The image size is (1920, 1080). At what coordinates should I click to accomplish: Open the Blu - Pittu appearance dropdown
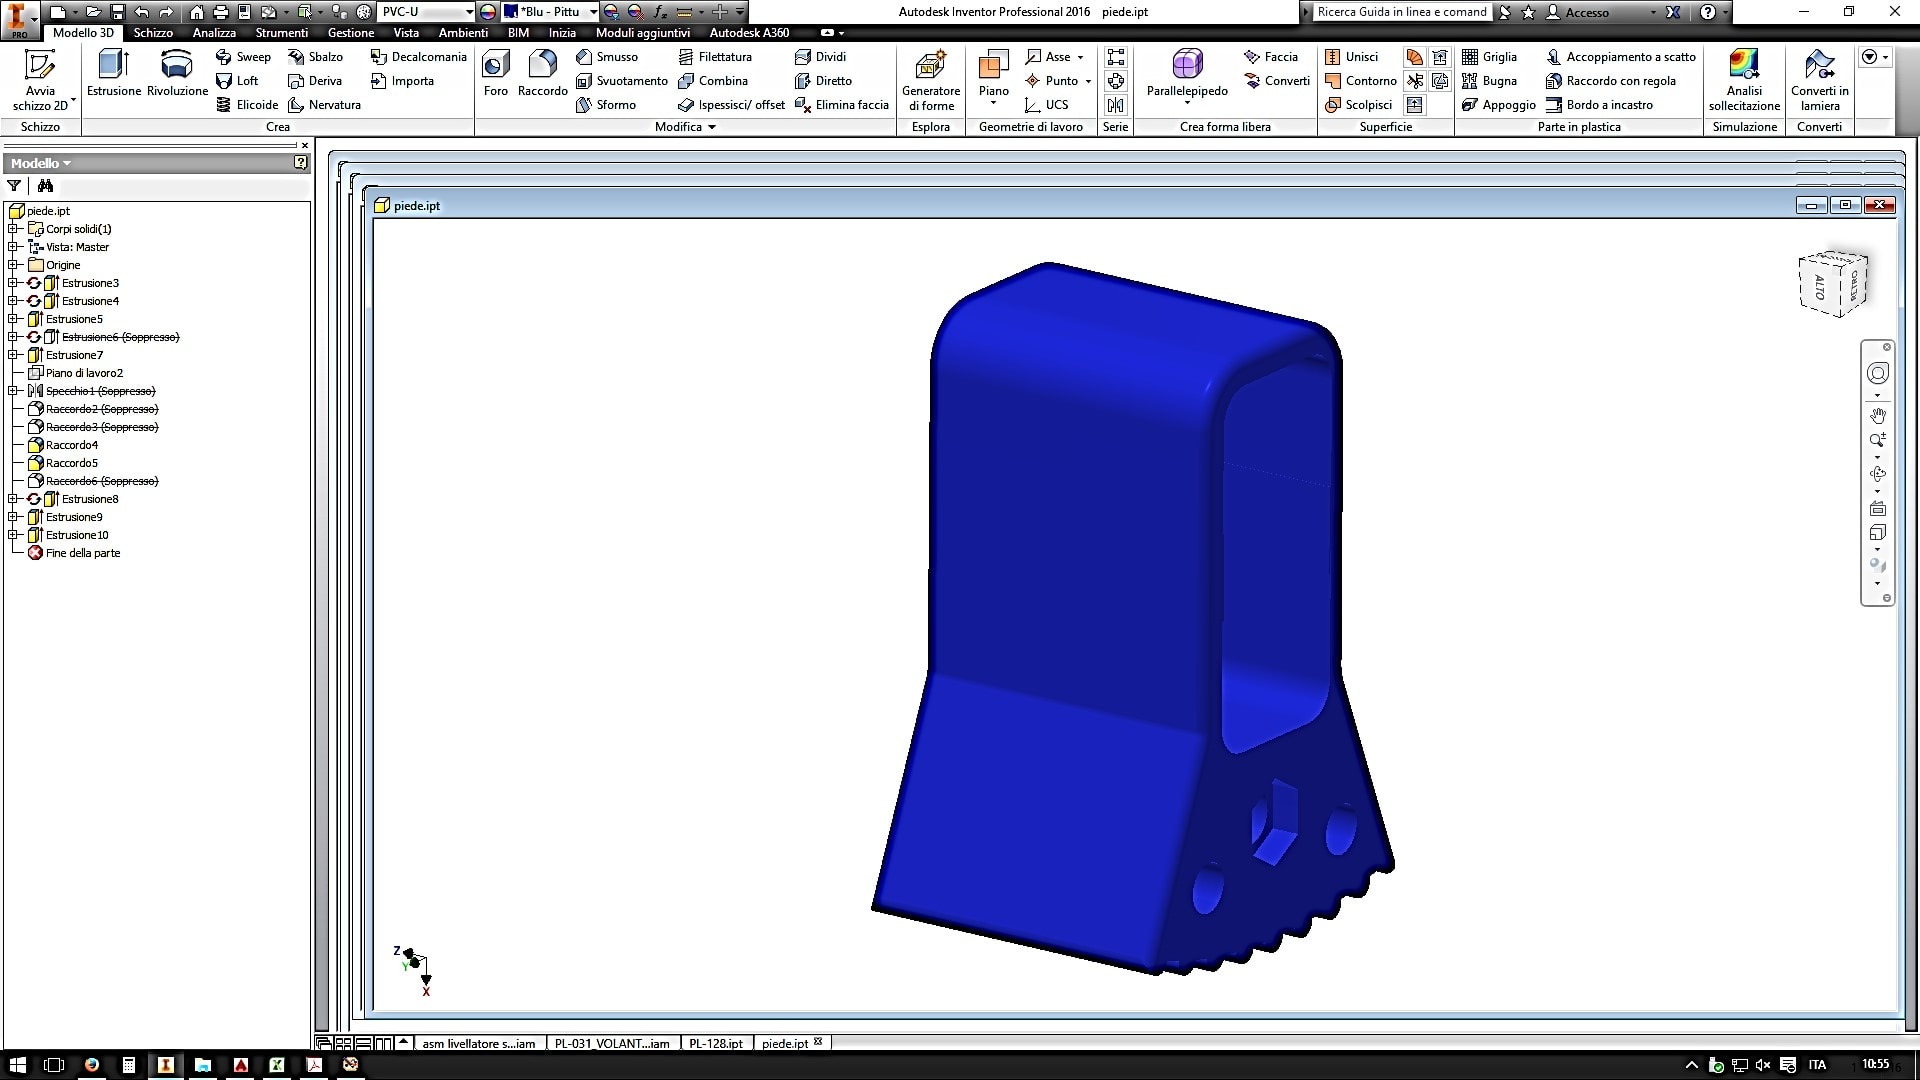(x=593, y=12)
